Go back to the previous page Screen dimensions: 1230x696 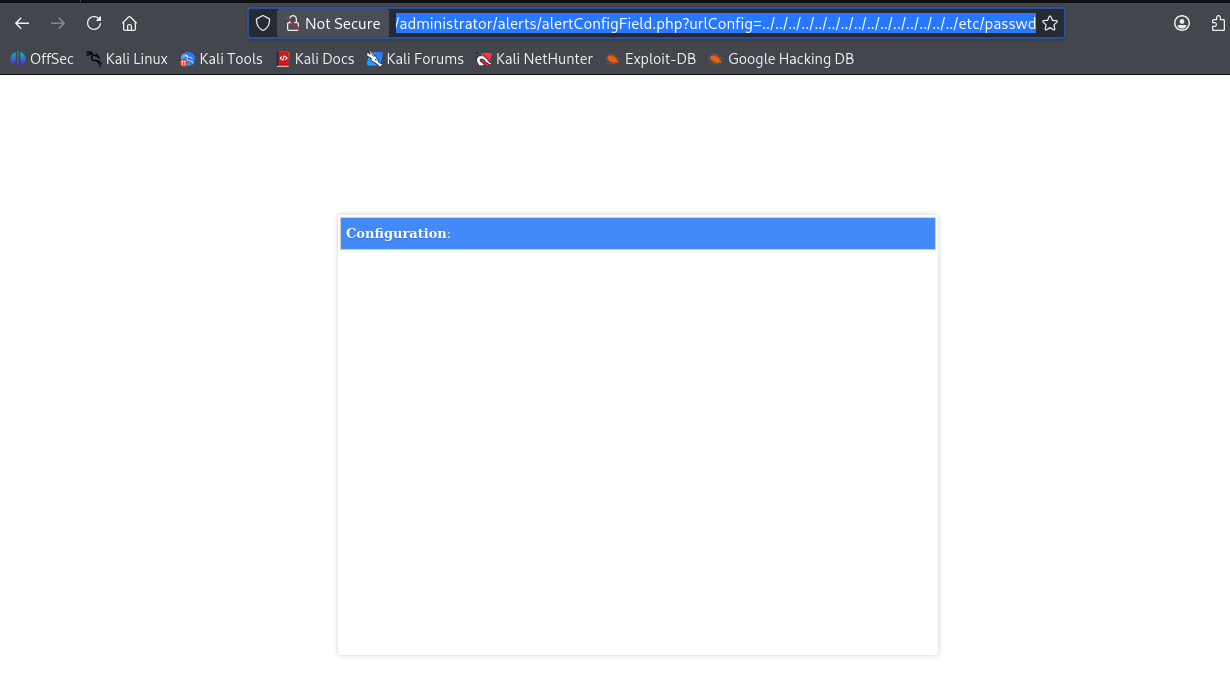tap(22, 23)
